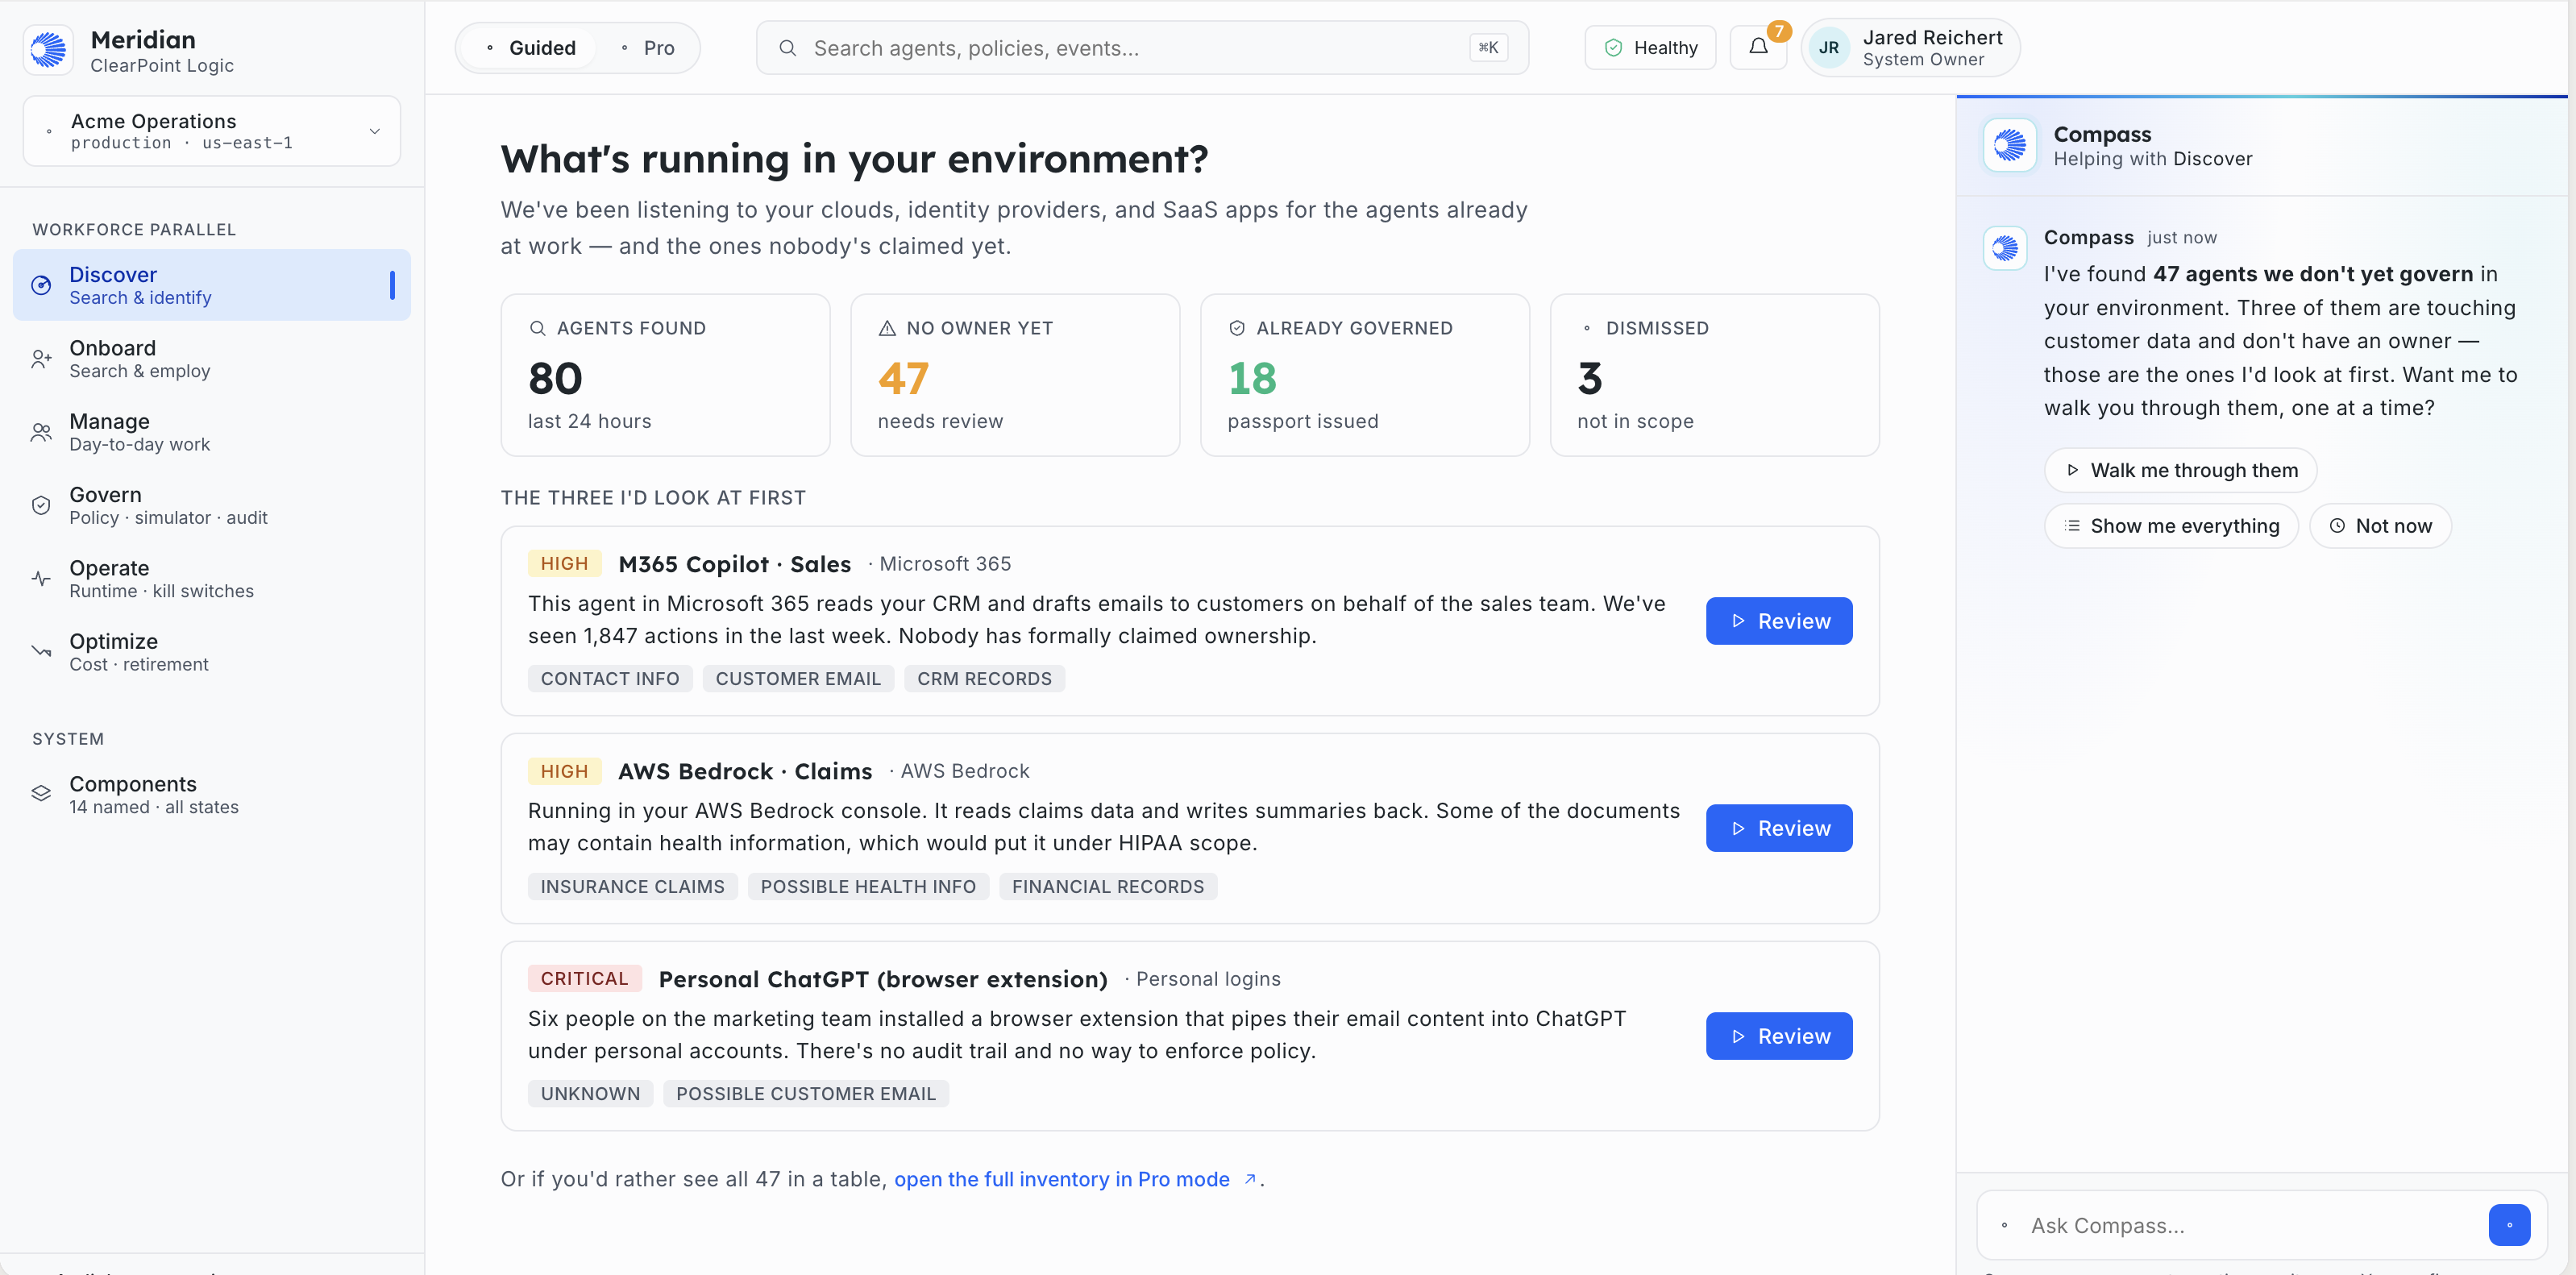Viewport: 2576px width, 1275px height.
Task: Click Walk me through them
Action: 2180,470
